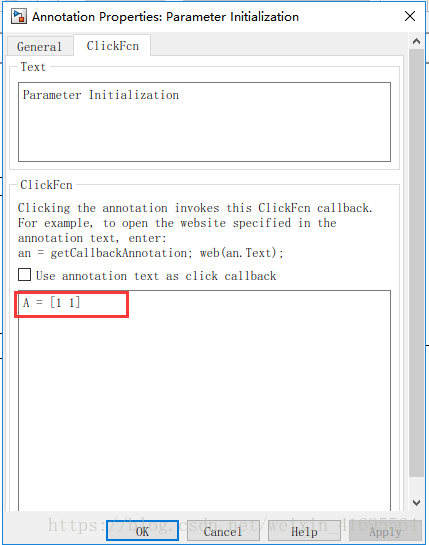Click the empty area of the ClickFcn editor

[x=204, y=410]
